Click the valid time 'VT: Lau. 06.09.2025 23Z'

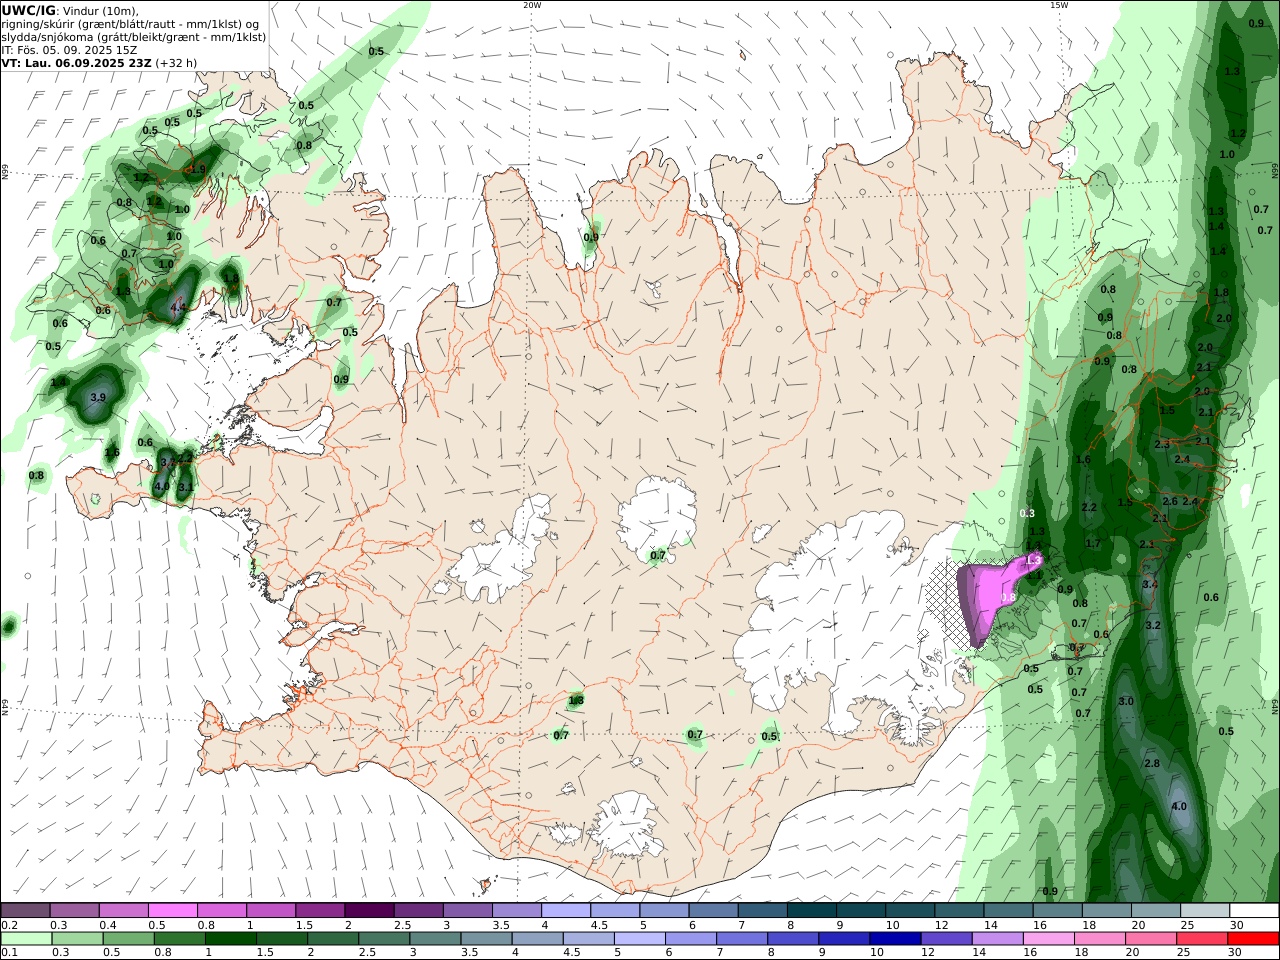pyautogui.click(x=76, y=62)
